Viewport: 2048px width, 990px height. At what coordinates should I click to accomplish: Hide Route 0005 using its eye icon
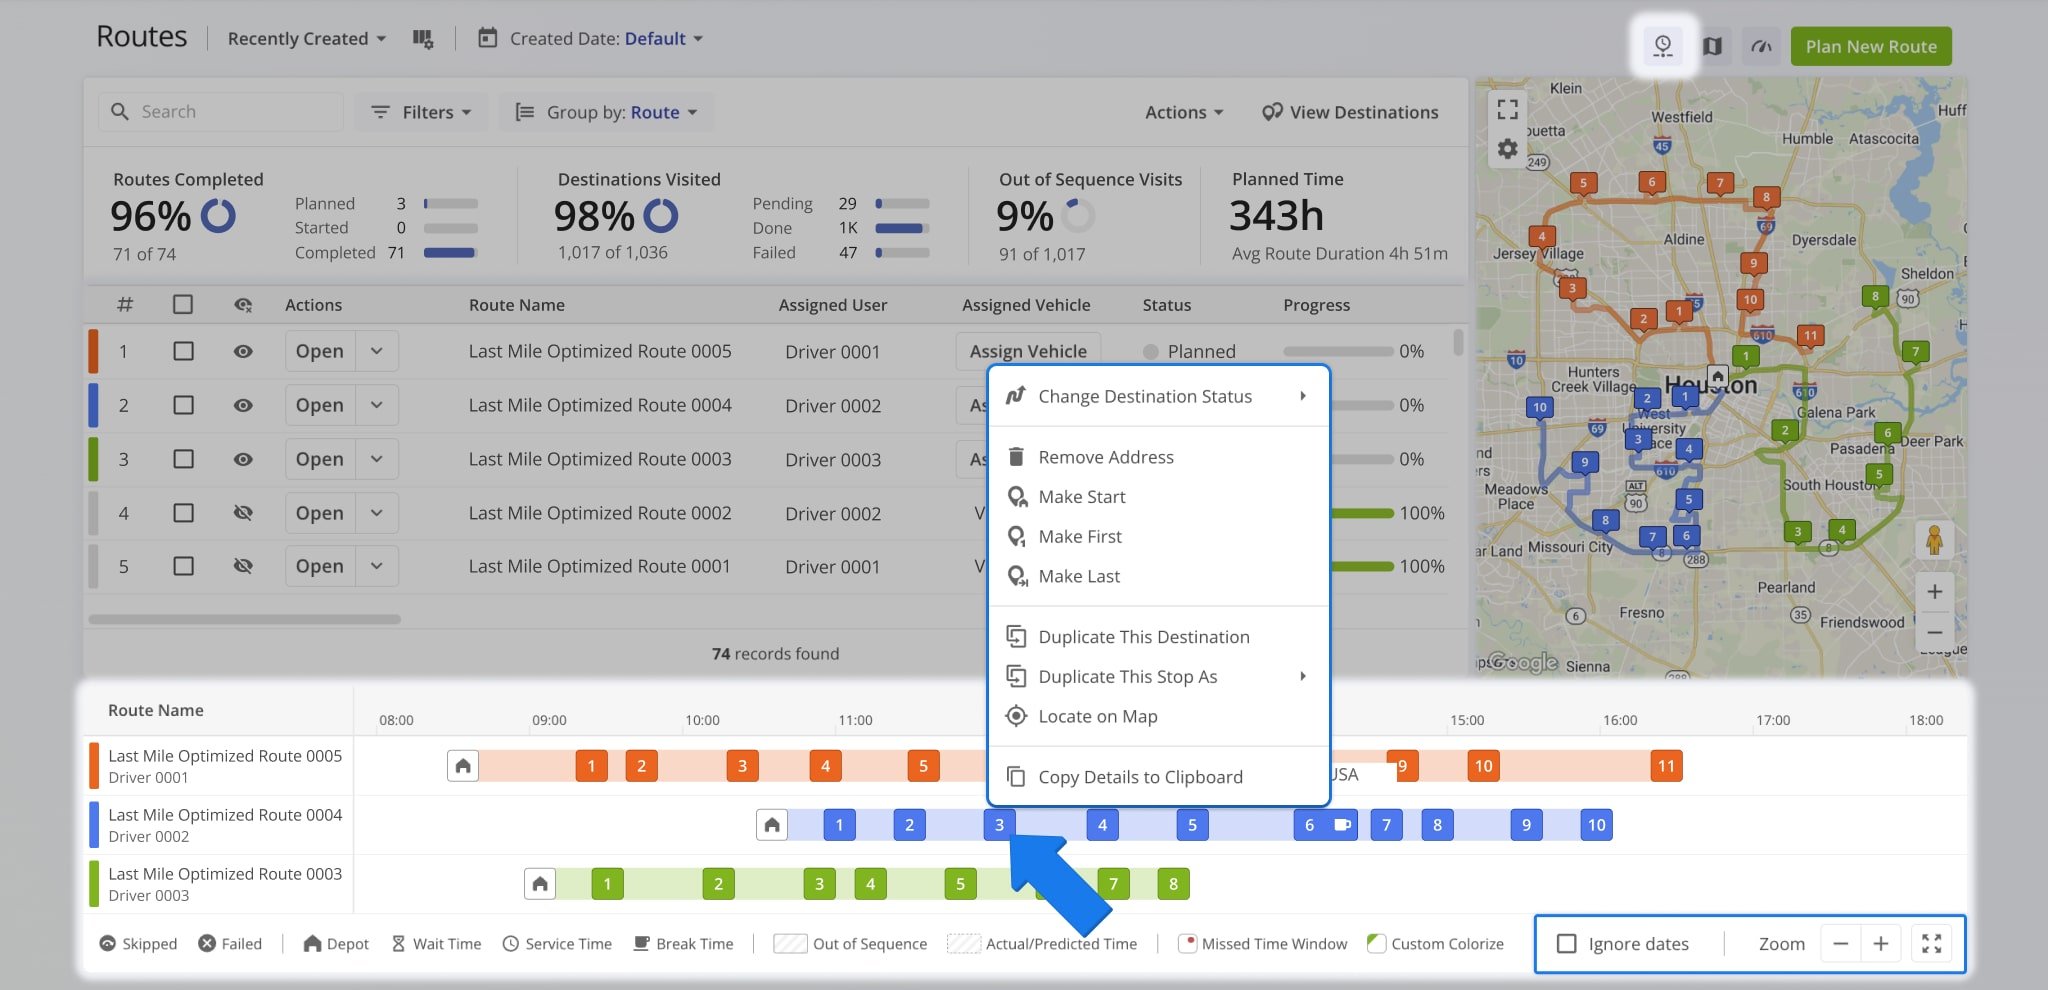tap(243, 351)
